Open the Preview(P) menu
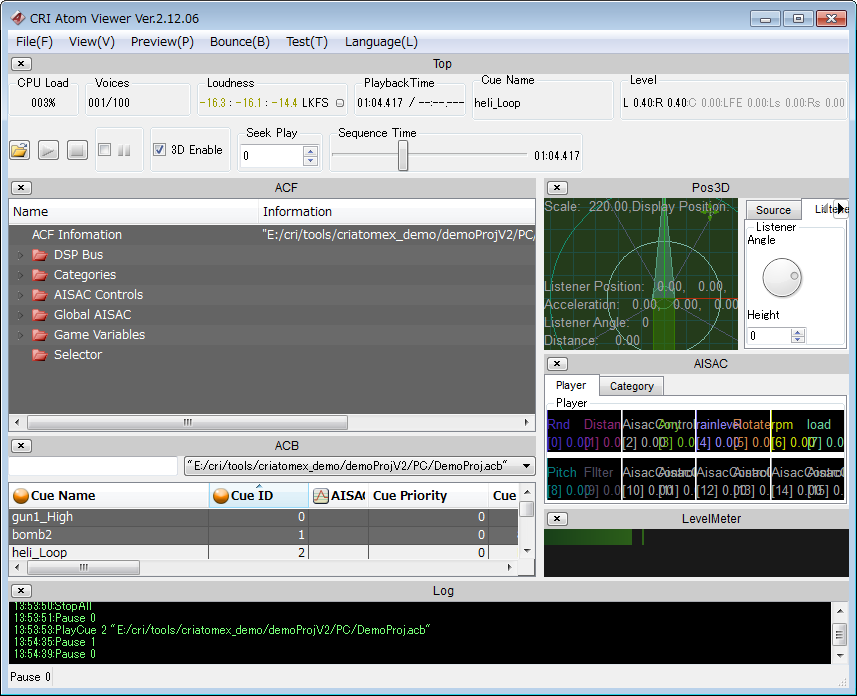857x696 pixels. tap(162, 42)
